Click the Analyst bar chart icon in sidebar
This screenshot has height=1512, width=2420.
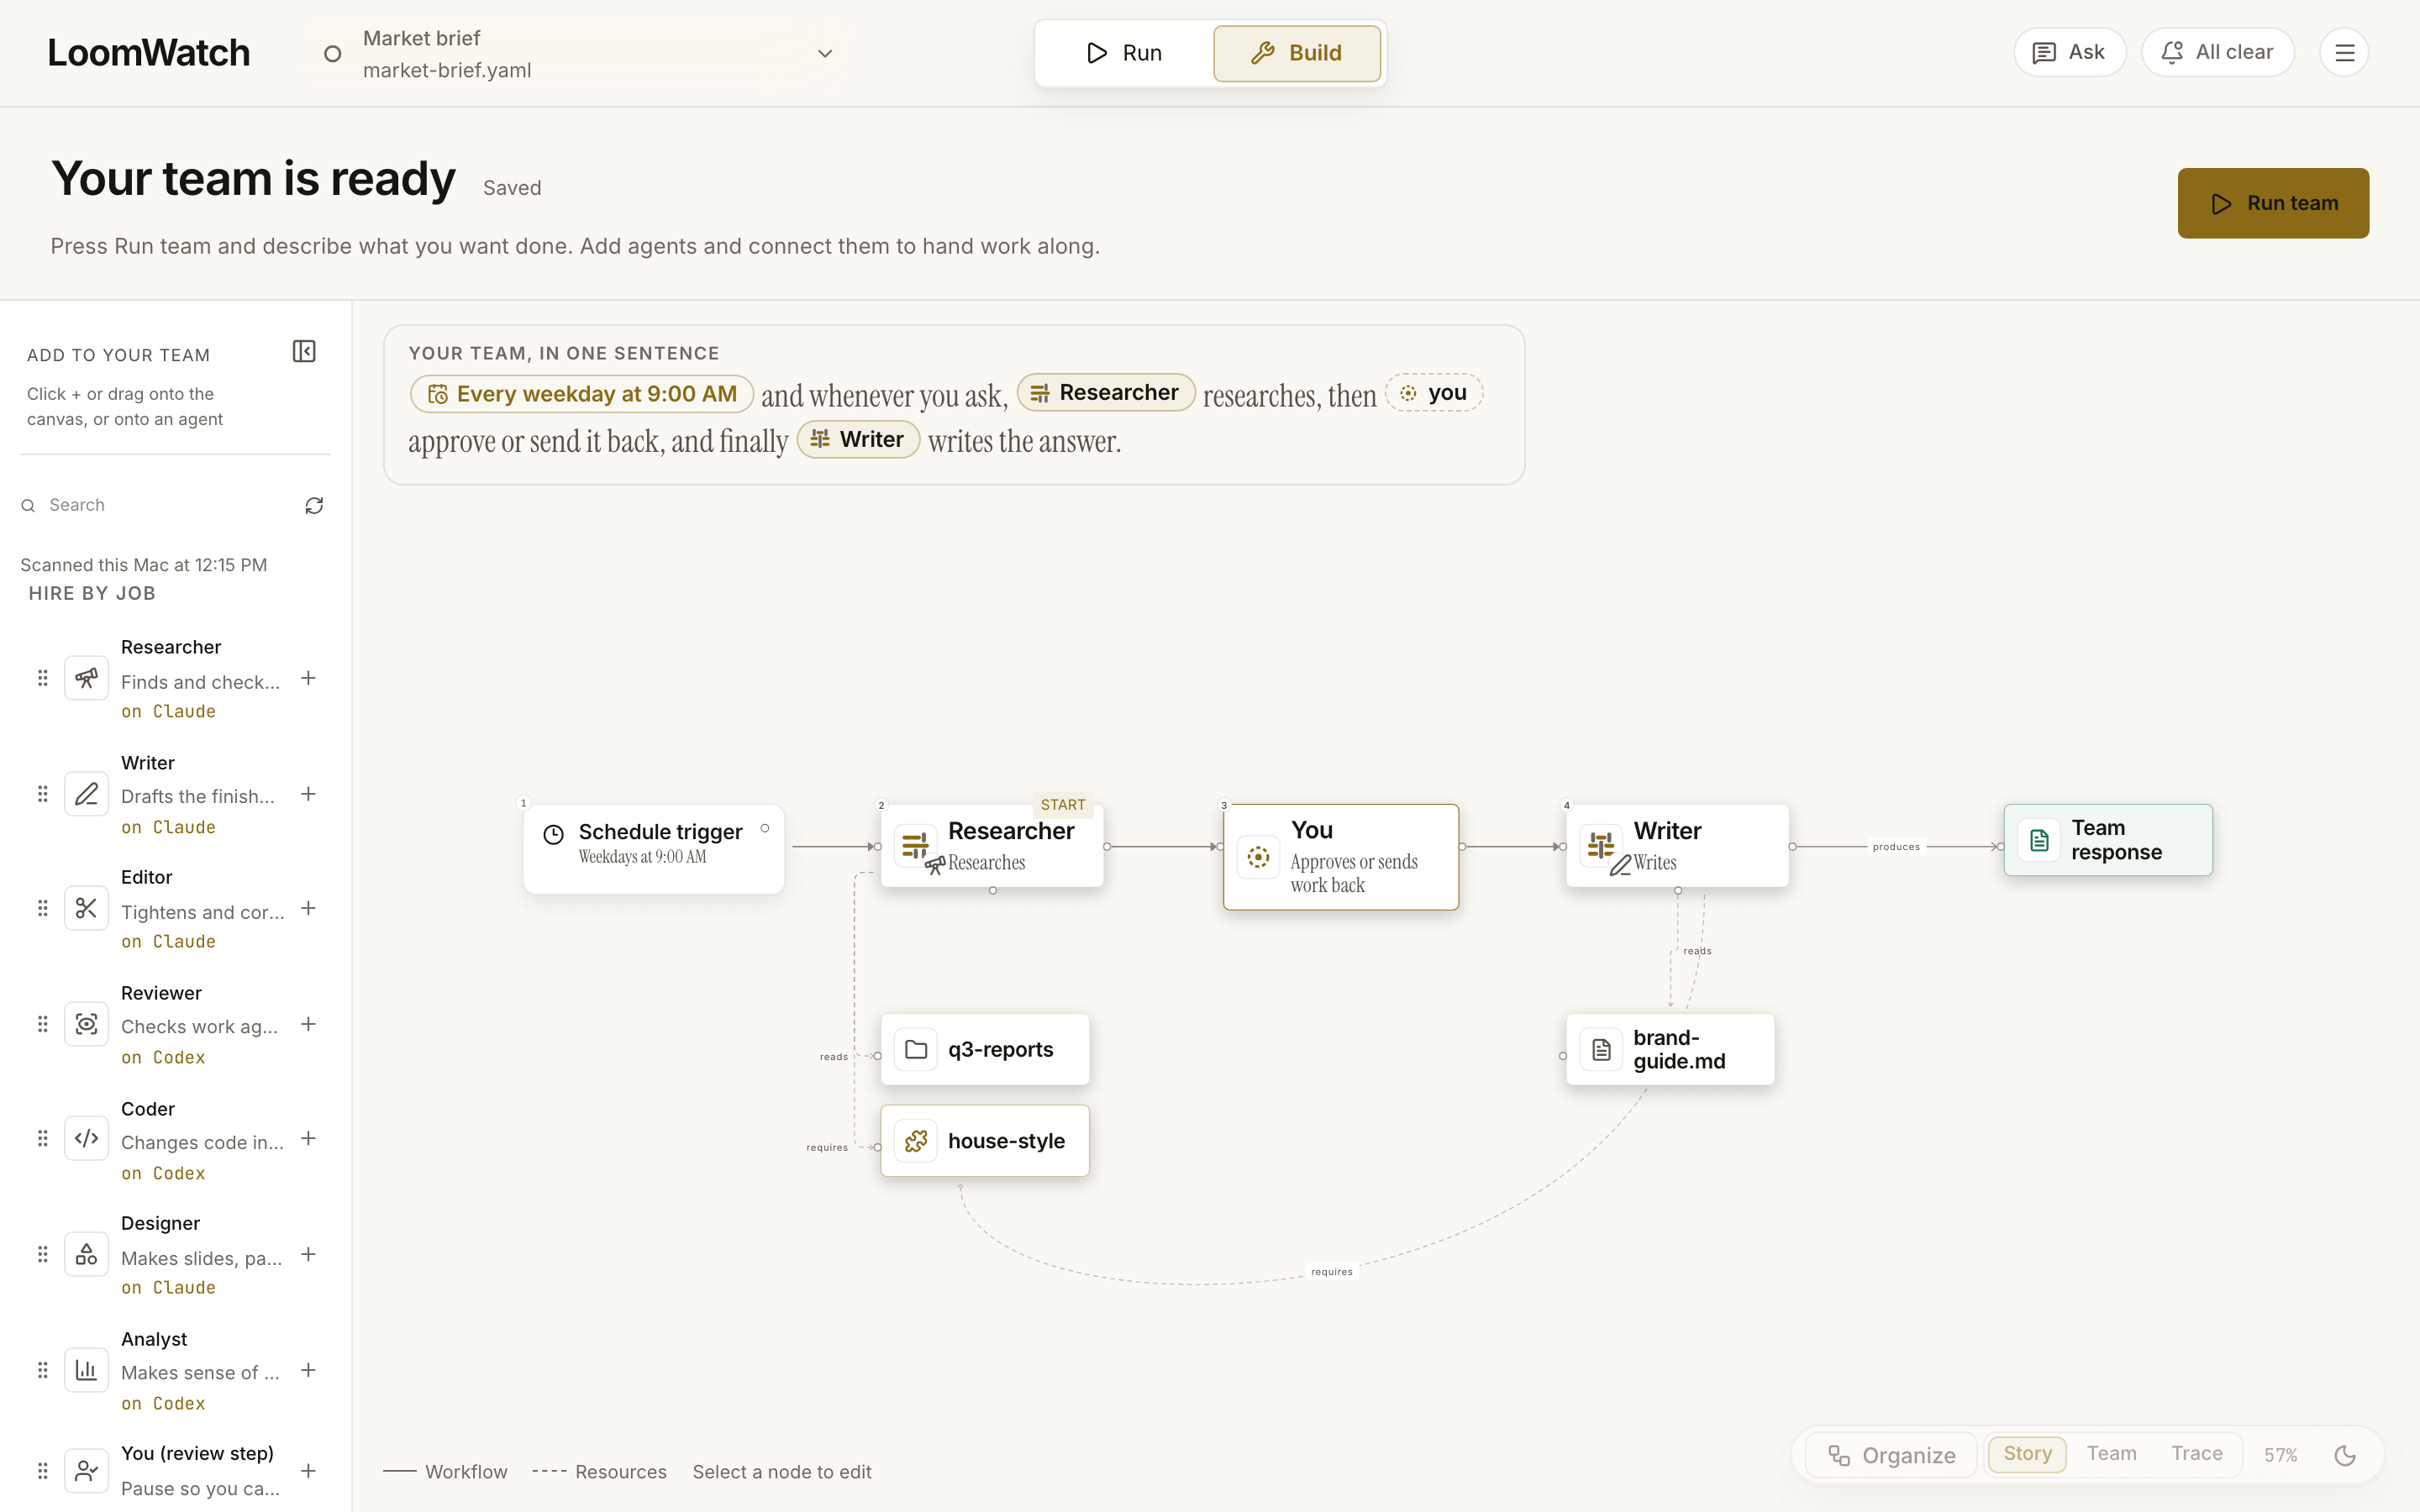[87, 1370]
